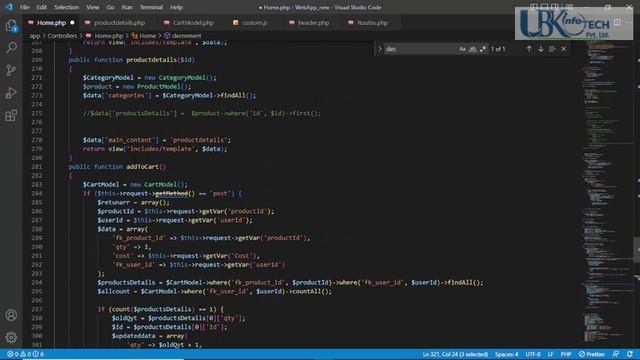The height and width of the screenshot is (360, 640).
Task: Open the feedback icon in status bar
Action: [616, 354]
